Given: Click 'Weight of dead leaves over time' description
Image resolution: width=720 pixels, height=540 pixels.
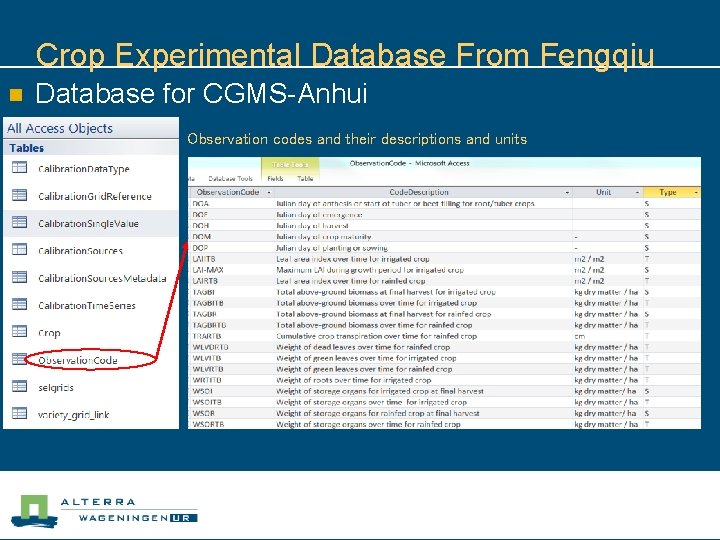Looking at the screenshot, I should (363, 347).
